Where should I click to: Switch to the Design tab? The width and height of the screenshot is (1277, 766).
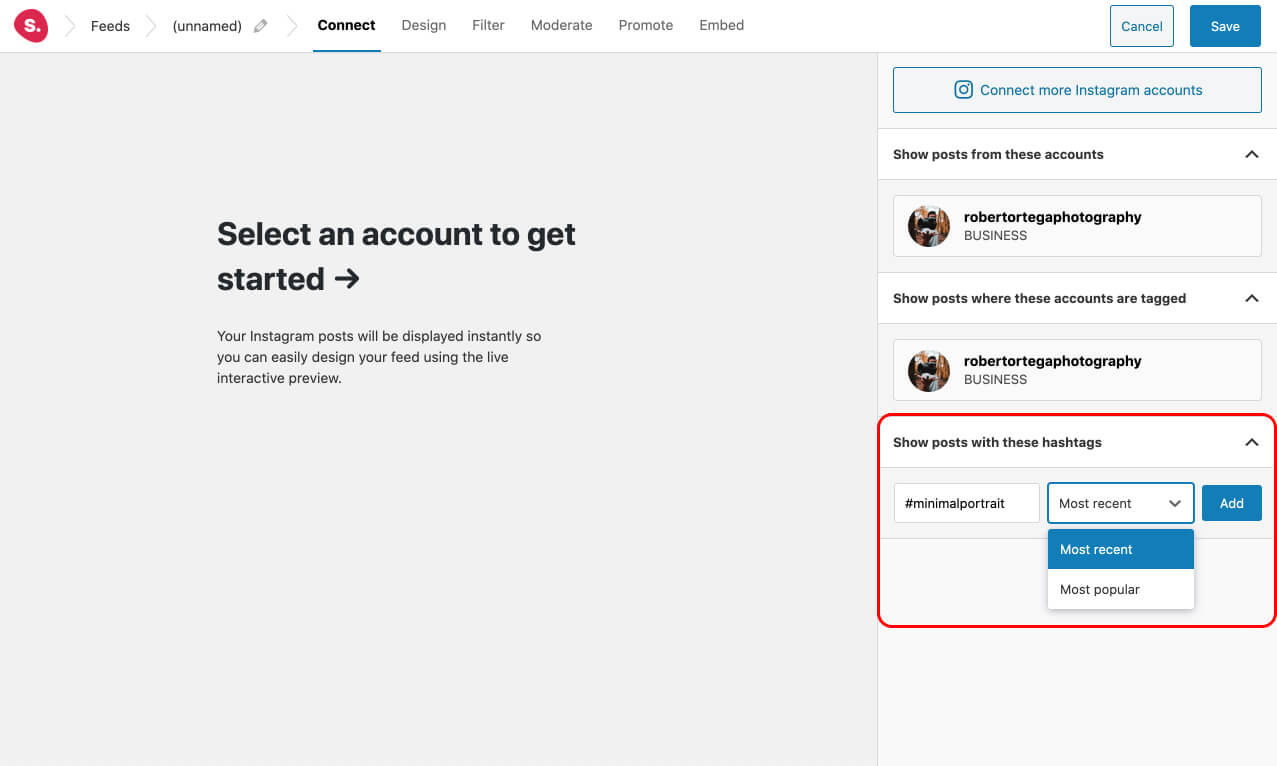(424, 25)
